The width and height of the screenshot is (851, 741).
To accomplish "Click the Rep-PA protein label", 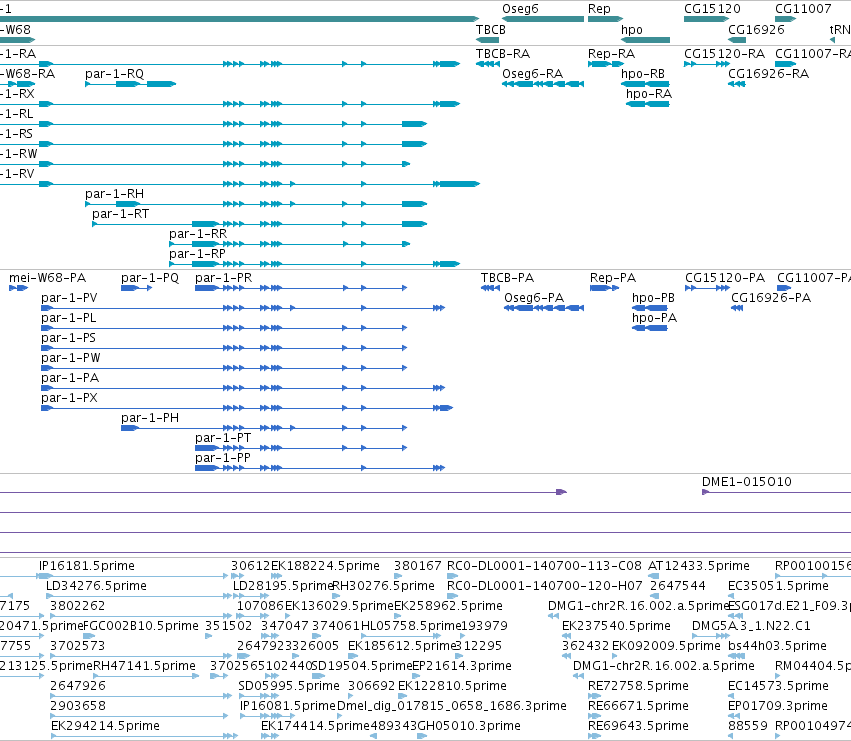I will point(613,278).
